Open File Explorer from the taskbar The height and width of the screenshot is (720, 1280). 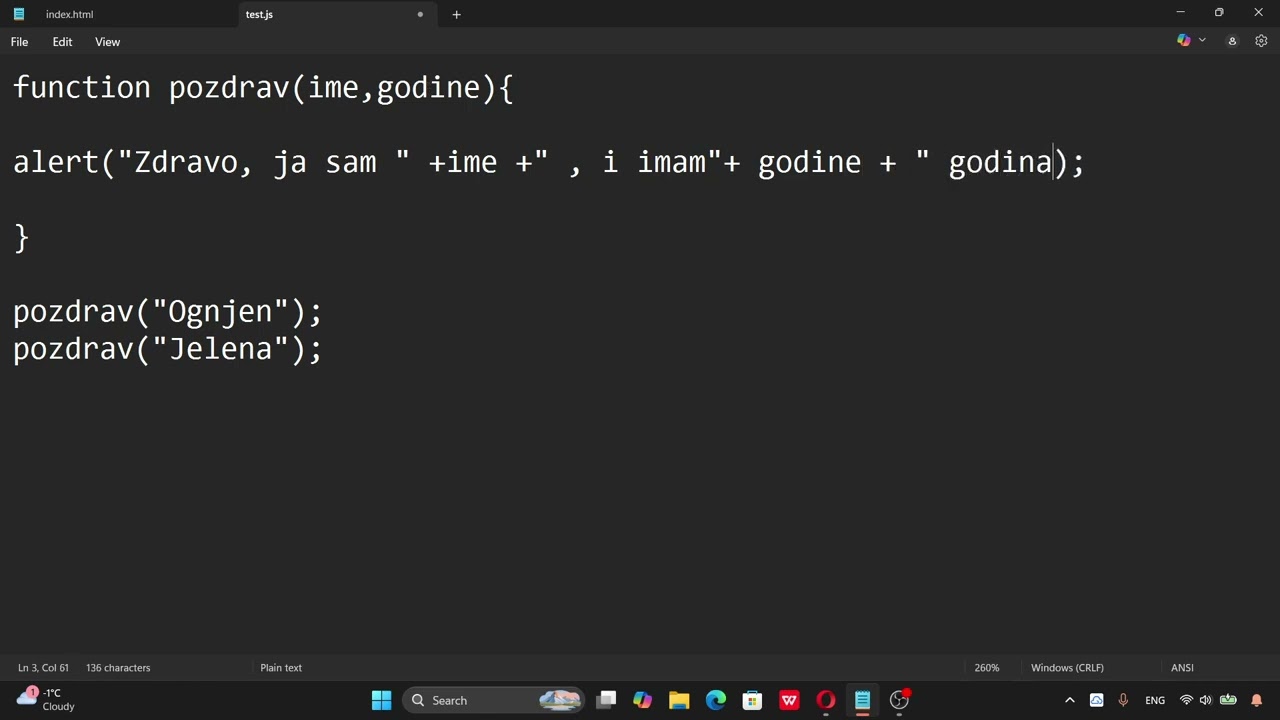679,700
